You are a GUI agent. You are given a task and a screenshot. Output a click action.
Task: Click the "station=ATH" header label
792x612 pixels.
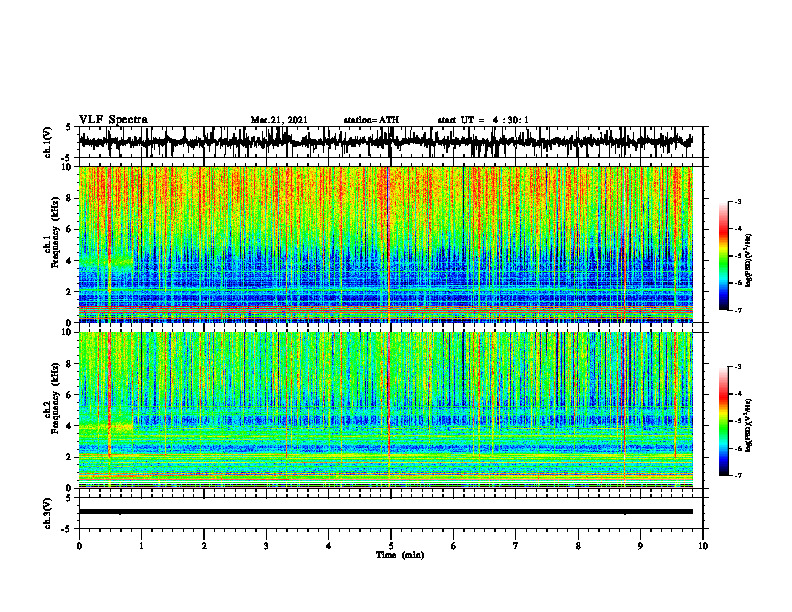371,120
